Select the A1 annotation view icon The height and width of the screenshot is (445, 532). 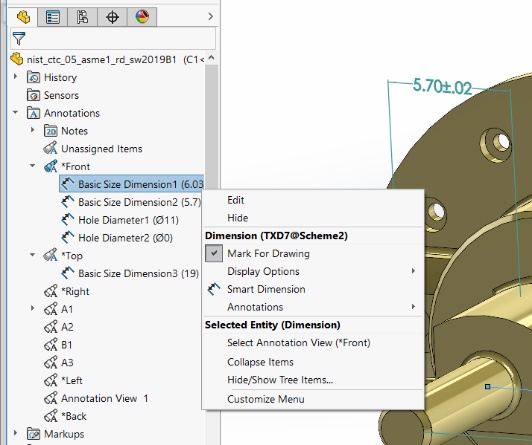(51, 309)
